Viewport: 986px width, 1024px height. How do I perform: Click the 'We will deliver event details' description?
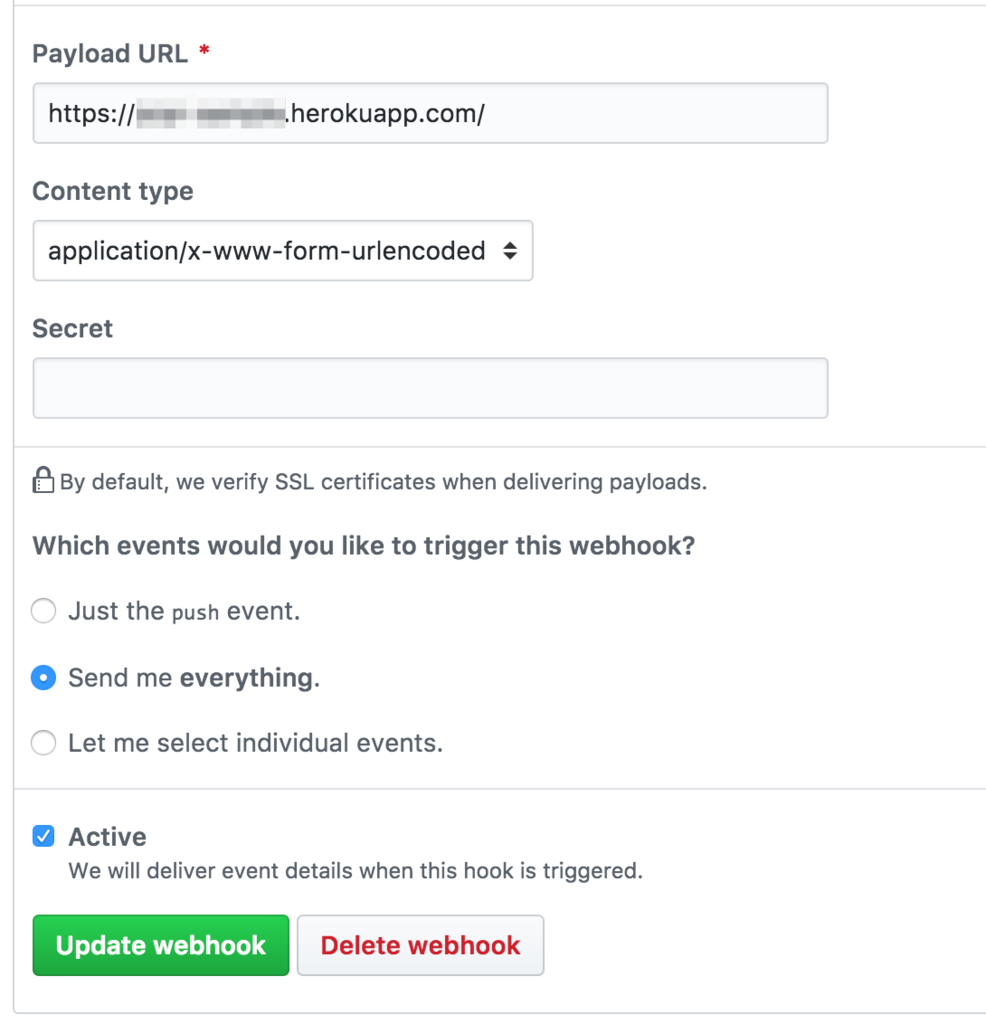point(355,870)
